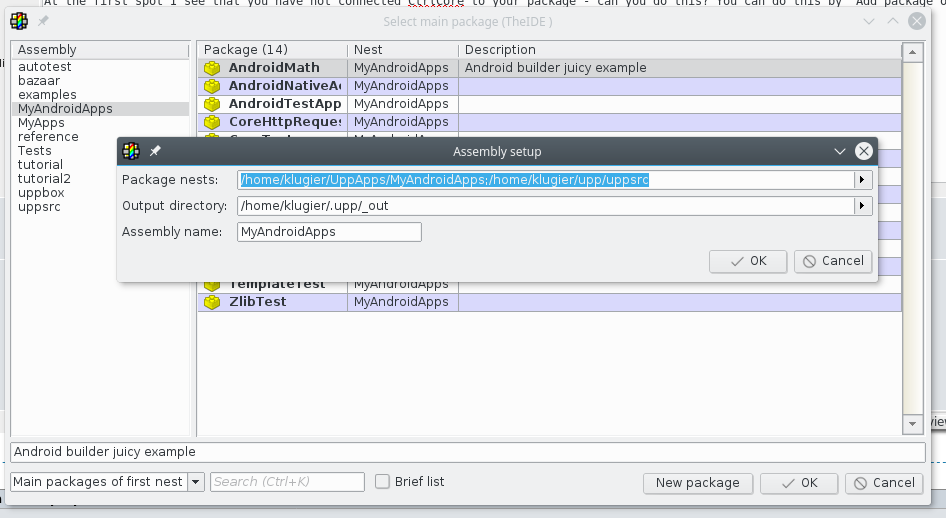
Task: Select the uppsrc assembly
Action: [40, 207]
